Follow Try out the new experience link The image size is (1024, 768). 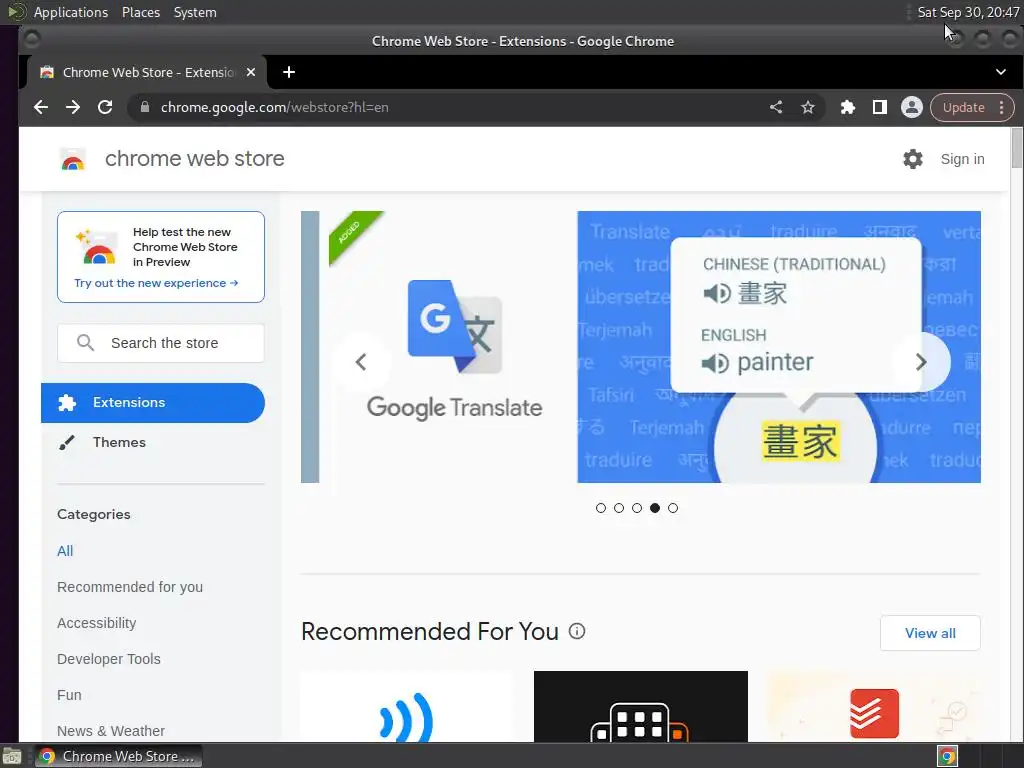(156, 283)
